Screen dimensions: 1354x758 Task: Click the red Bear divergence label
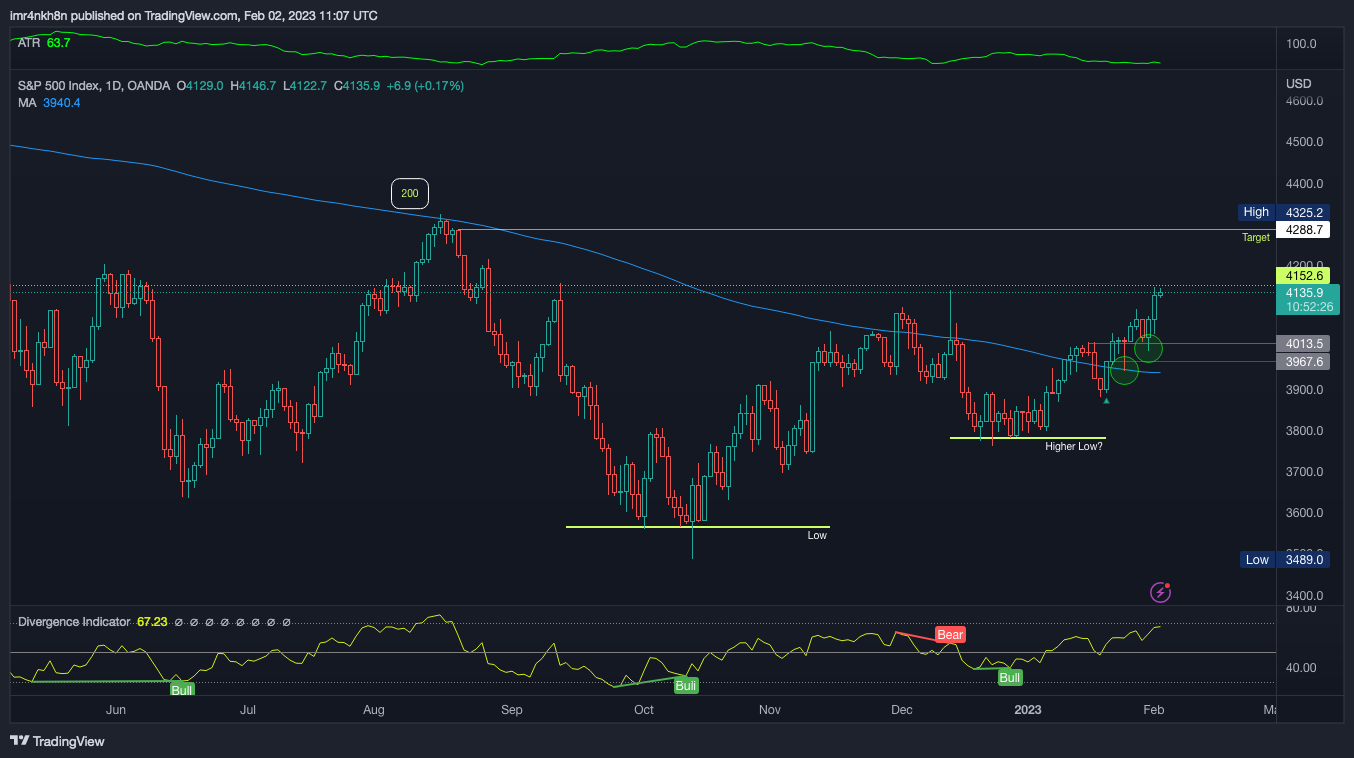pos(950,634)
